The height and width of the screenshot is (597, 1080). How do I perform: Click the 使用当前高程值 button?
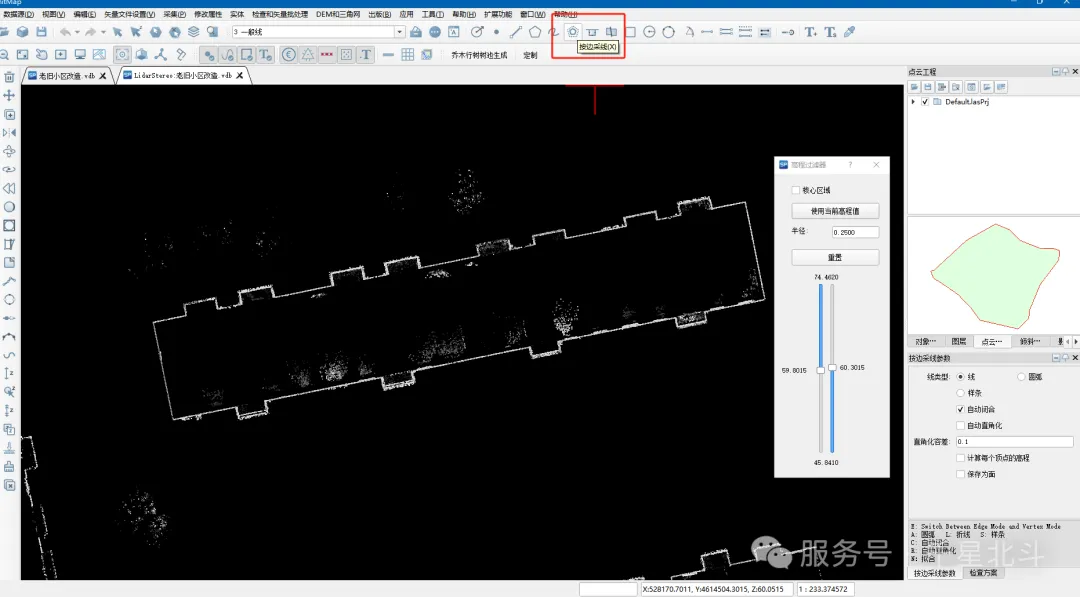[835, 211]
